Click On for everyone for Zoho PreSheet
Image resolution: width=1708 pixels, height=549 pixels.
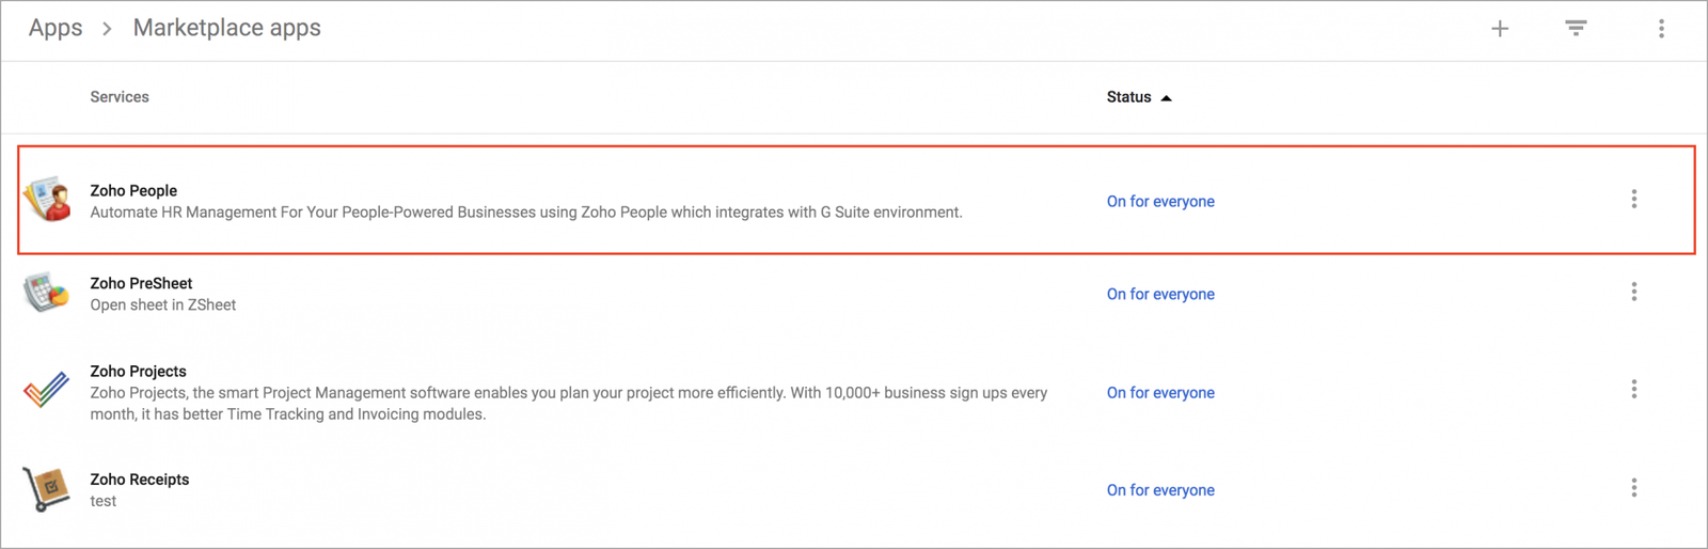click(1160, 294)
